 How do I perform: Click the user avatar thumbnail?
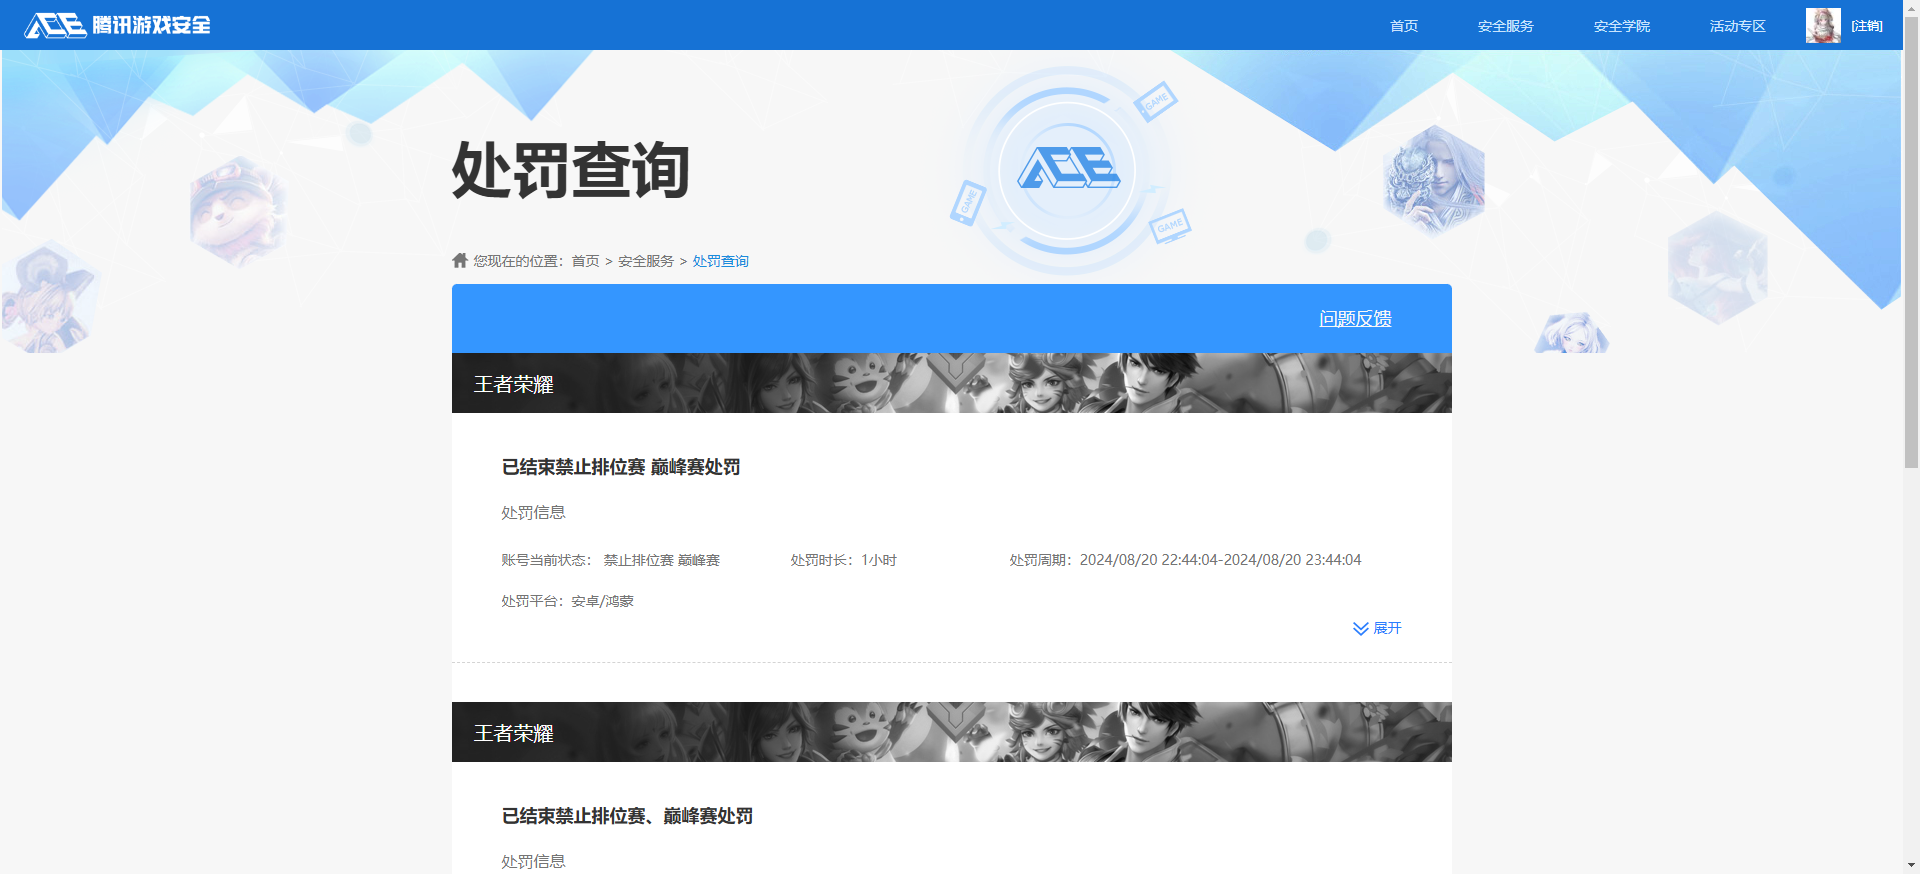[1823, 26]
